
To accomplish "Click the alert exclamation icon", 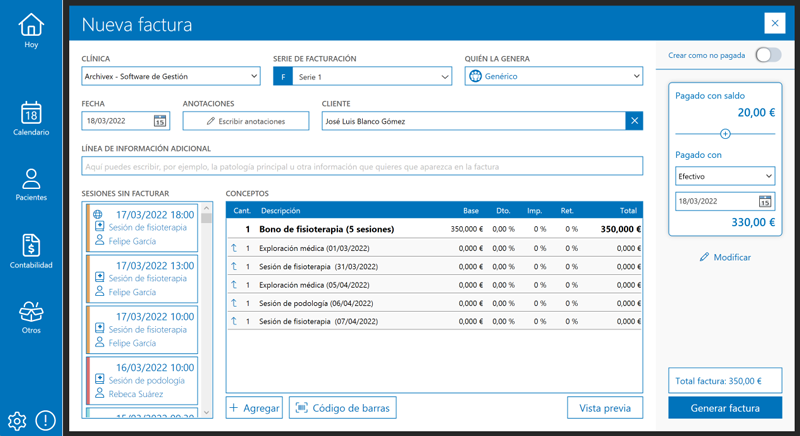I will 46,420.
